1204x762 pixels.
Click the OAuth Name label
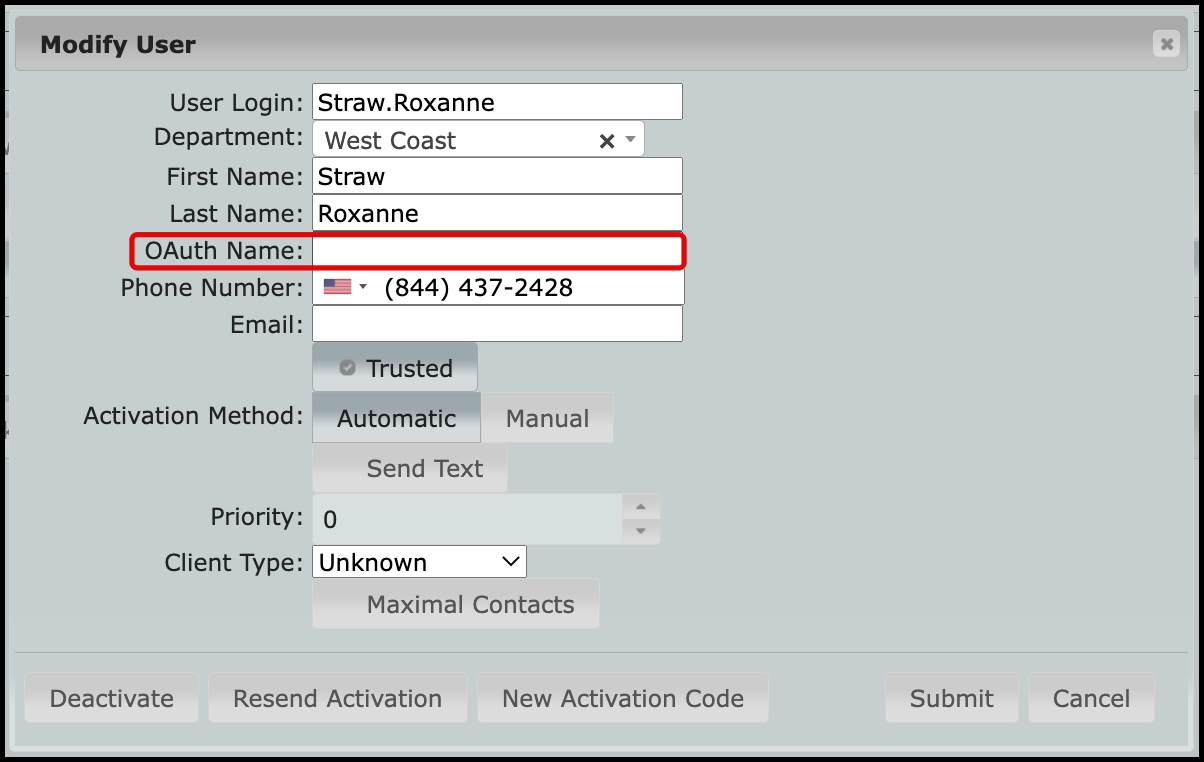click(x=224, y=251)
